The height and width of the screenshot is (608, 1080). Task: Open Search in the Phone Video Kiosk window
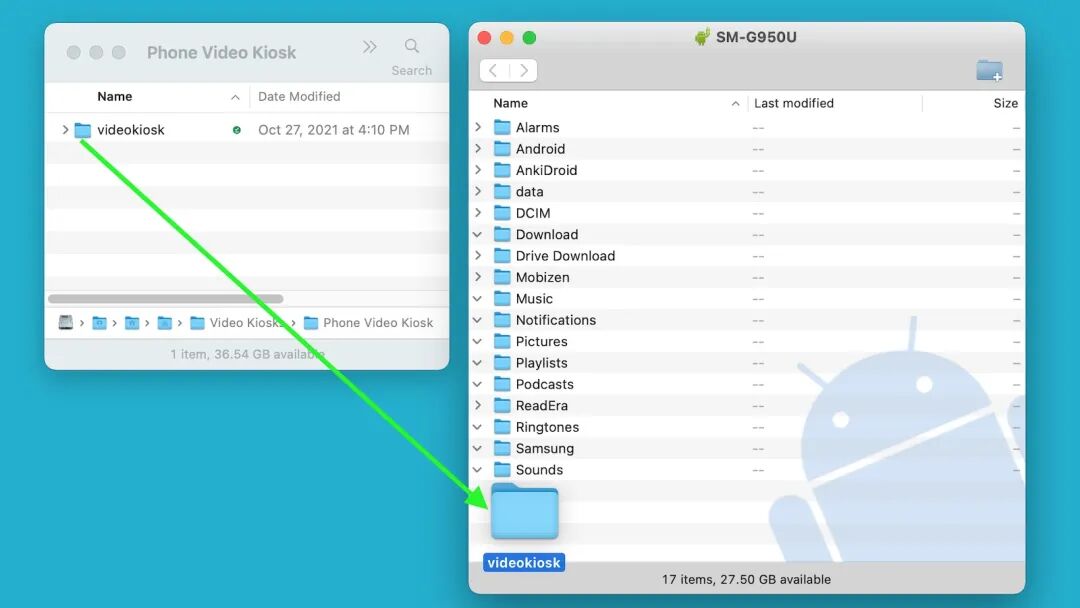click(x=412, y=46)
